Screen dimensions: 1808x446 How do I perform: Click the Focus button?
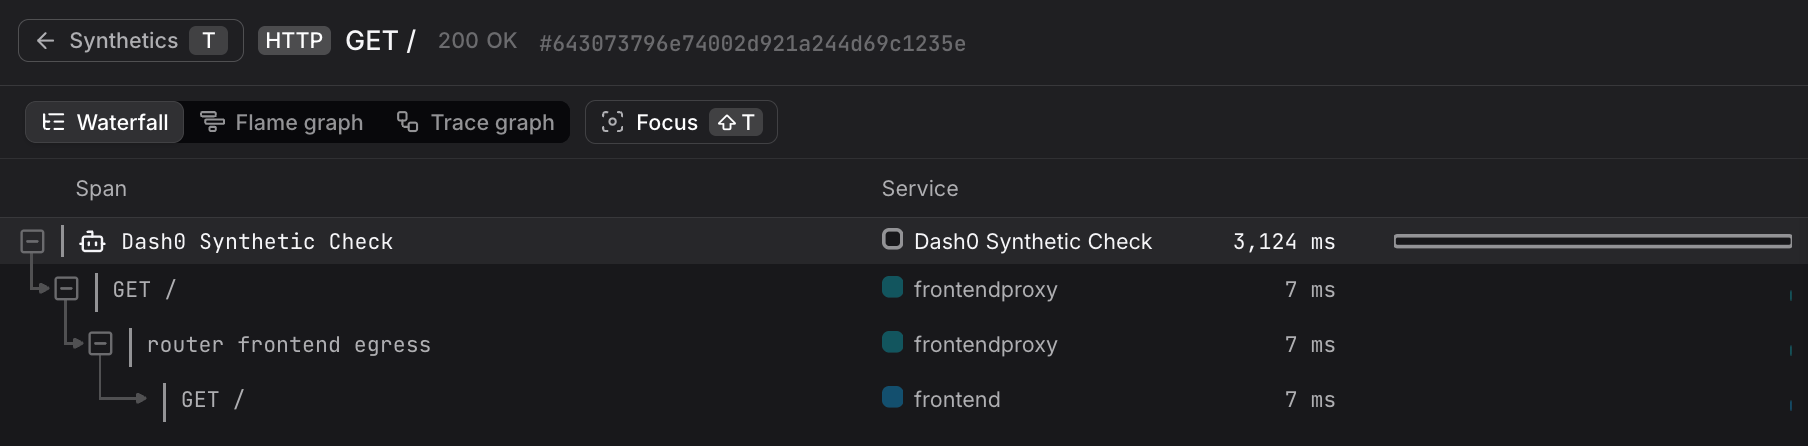pyautogui.click(x=681, y=122)
